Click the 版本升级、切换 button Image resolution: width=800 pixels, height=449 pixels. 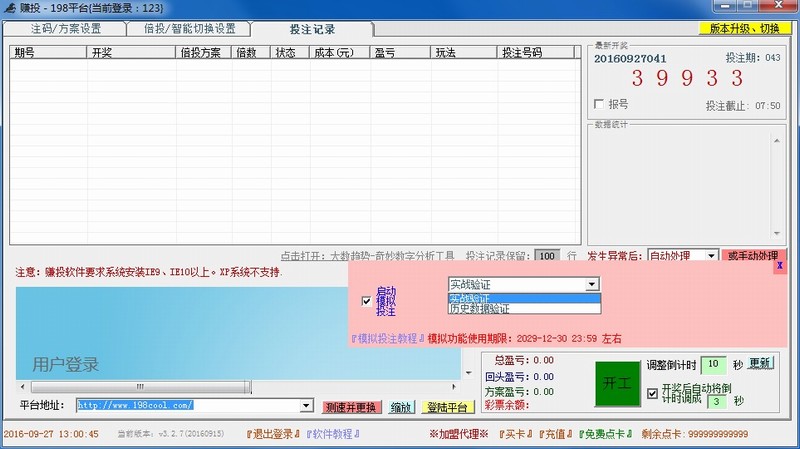click(743, 29)
